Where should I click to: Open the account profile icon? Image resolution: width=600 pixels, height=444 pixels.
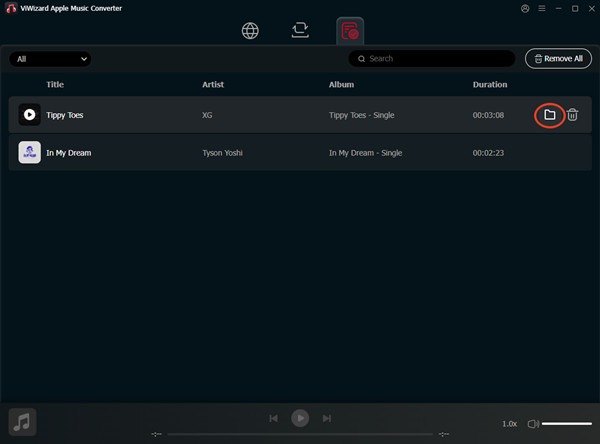(x=525, y=8)
